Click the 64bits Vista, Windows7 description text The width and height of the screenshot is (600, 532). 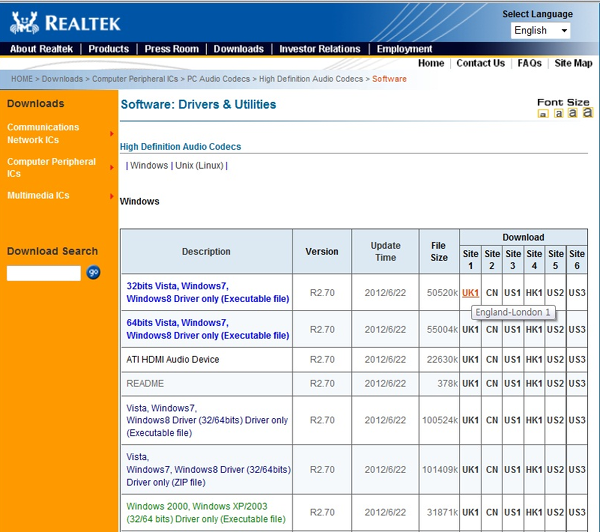(x=208, y=329)
